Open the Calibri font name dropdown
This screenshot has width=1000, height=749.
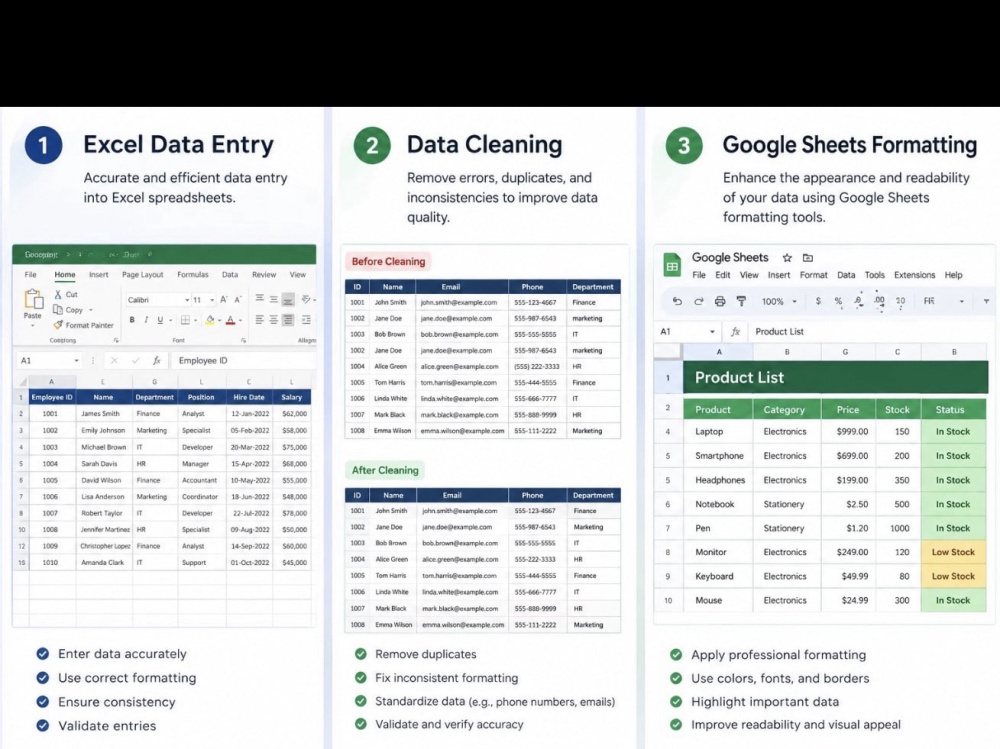click(x=187, y=300)
